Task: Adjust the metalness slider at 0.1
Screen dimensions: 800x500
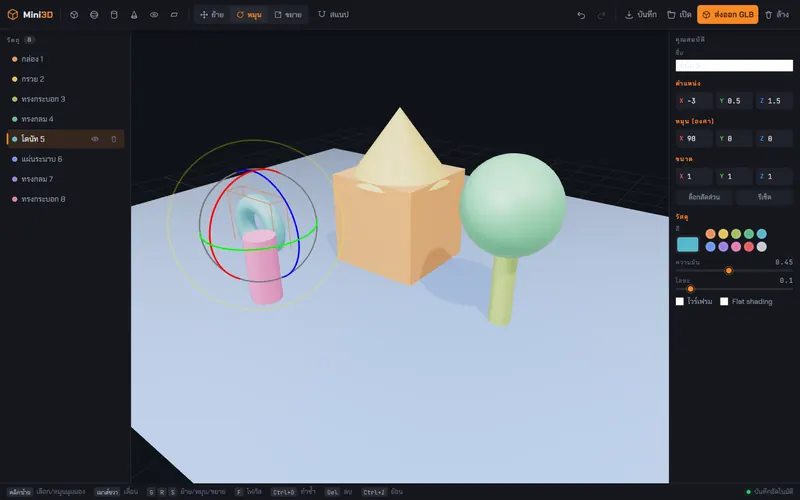Action: click(x=690, y=289)
